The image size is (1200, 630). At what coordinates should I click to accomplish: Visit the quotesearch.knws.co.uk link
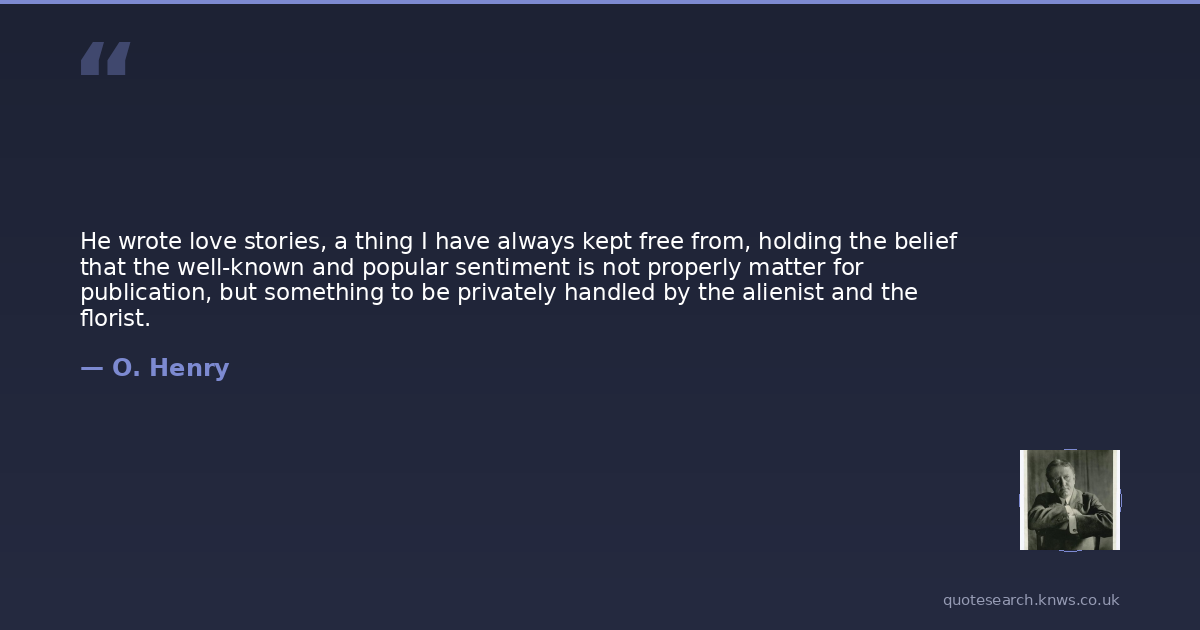point(1030,600)
